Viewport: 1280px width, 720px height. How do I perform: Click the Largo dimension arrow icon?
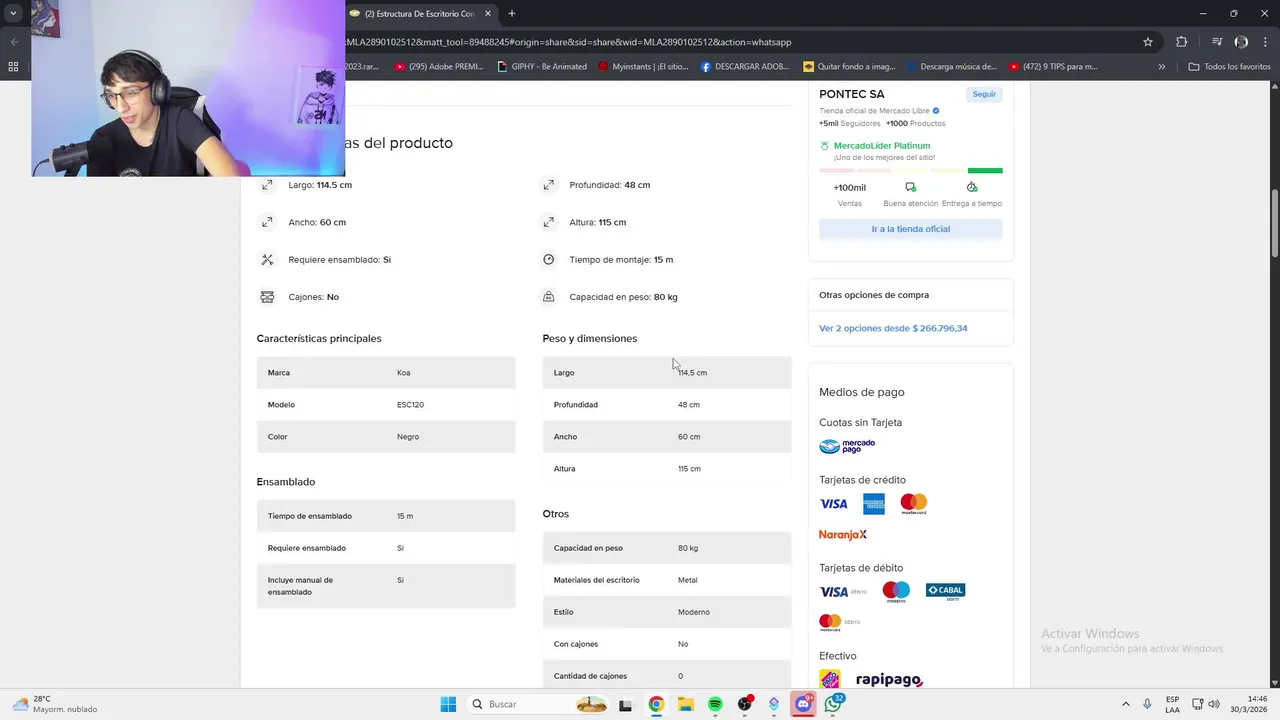pyautogui.click(x=267, y=185)
